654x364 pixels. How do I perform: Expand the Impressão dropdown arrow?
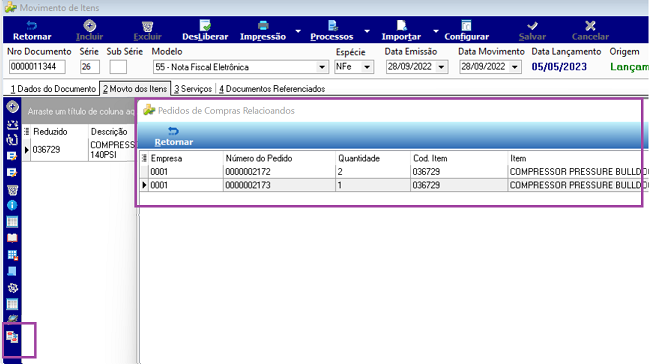(x=298, y=31)
